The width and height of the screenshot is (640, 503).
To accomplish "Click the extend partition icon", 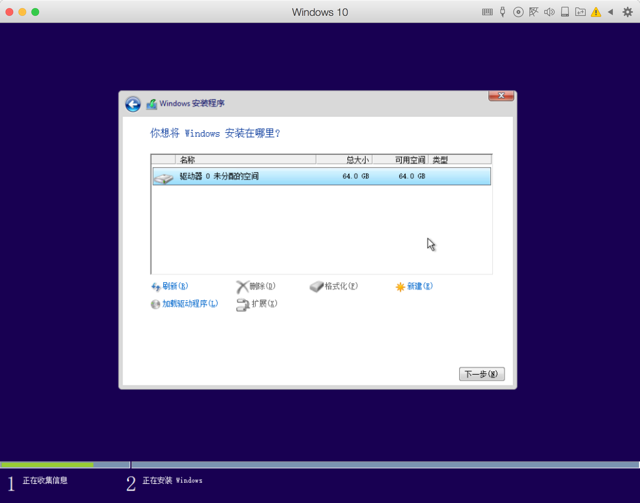I will click(242, 305).
